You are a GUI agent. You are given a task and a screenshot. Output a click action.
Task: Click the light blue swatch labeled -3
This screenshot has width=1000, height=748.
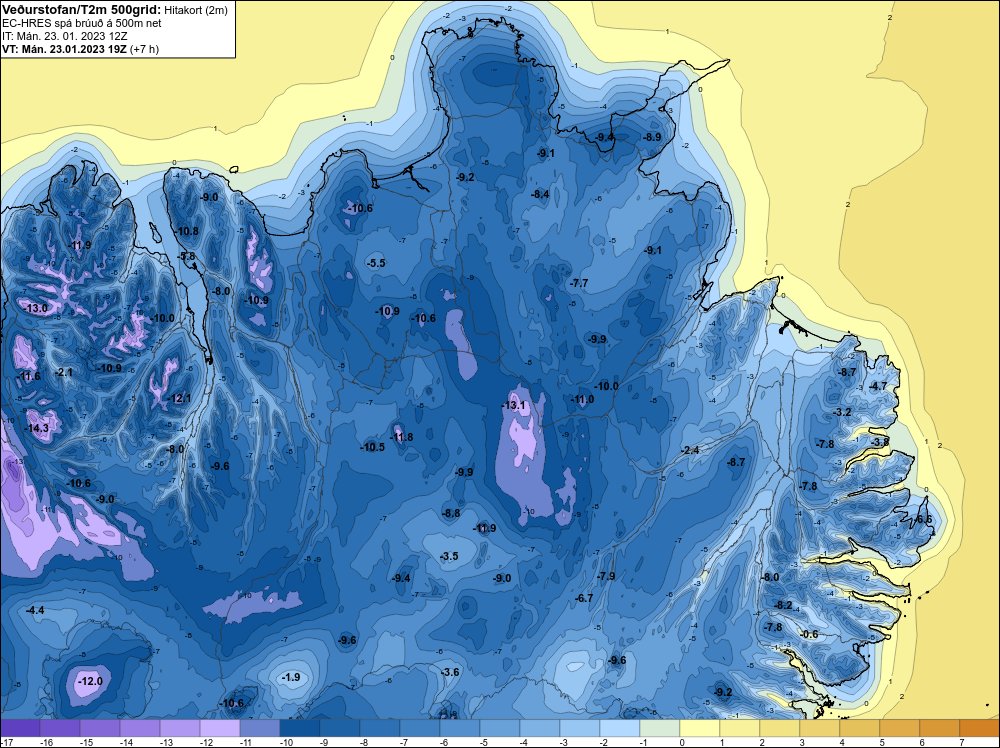click(580, 728)
